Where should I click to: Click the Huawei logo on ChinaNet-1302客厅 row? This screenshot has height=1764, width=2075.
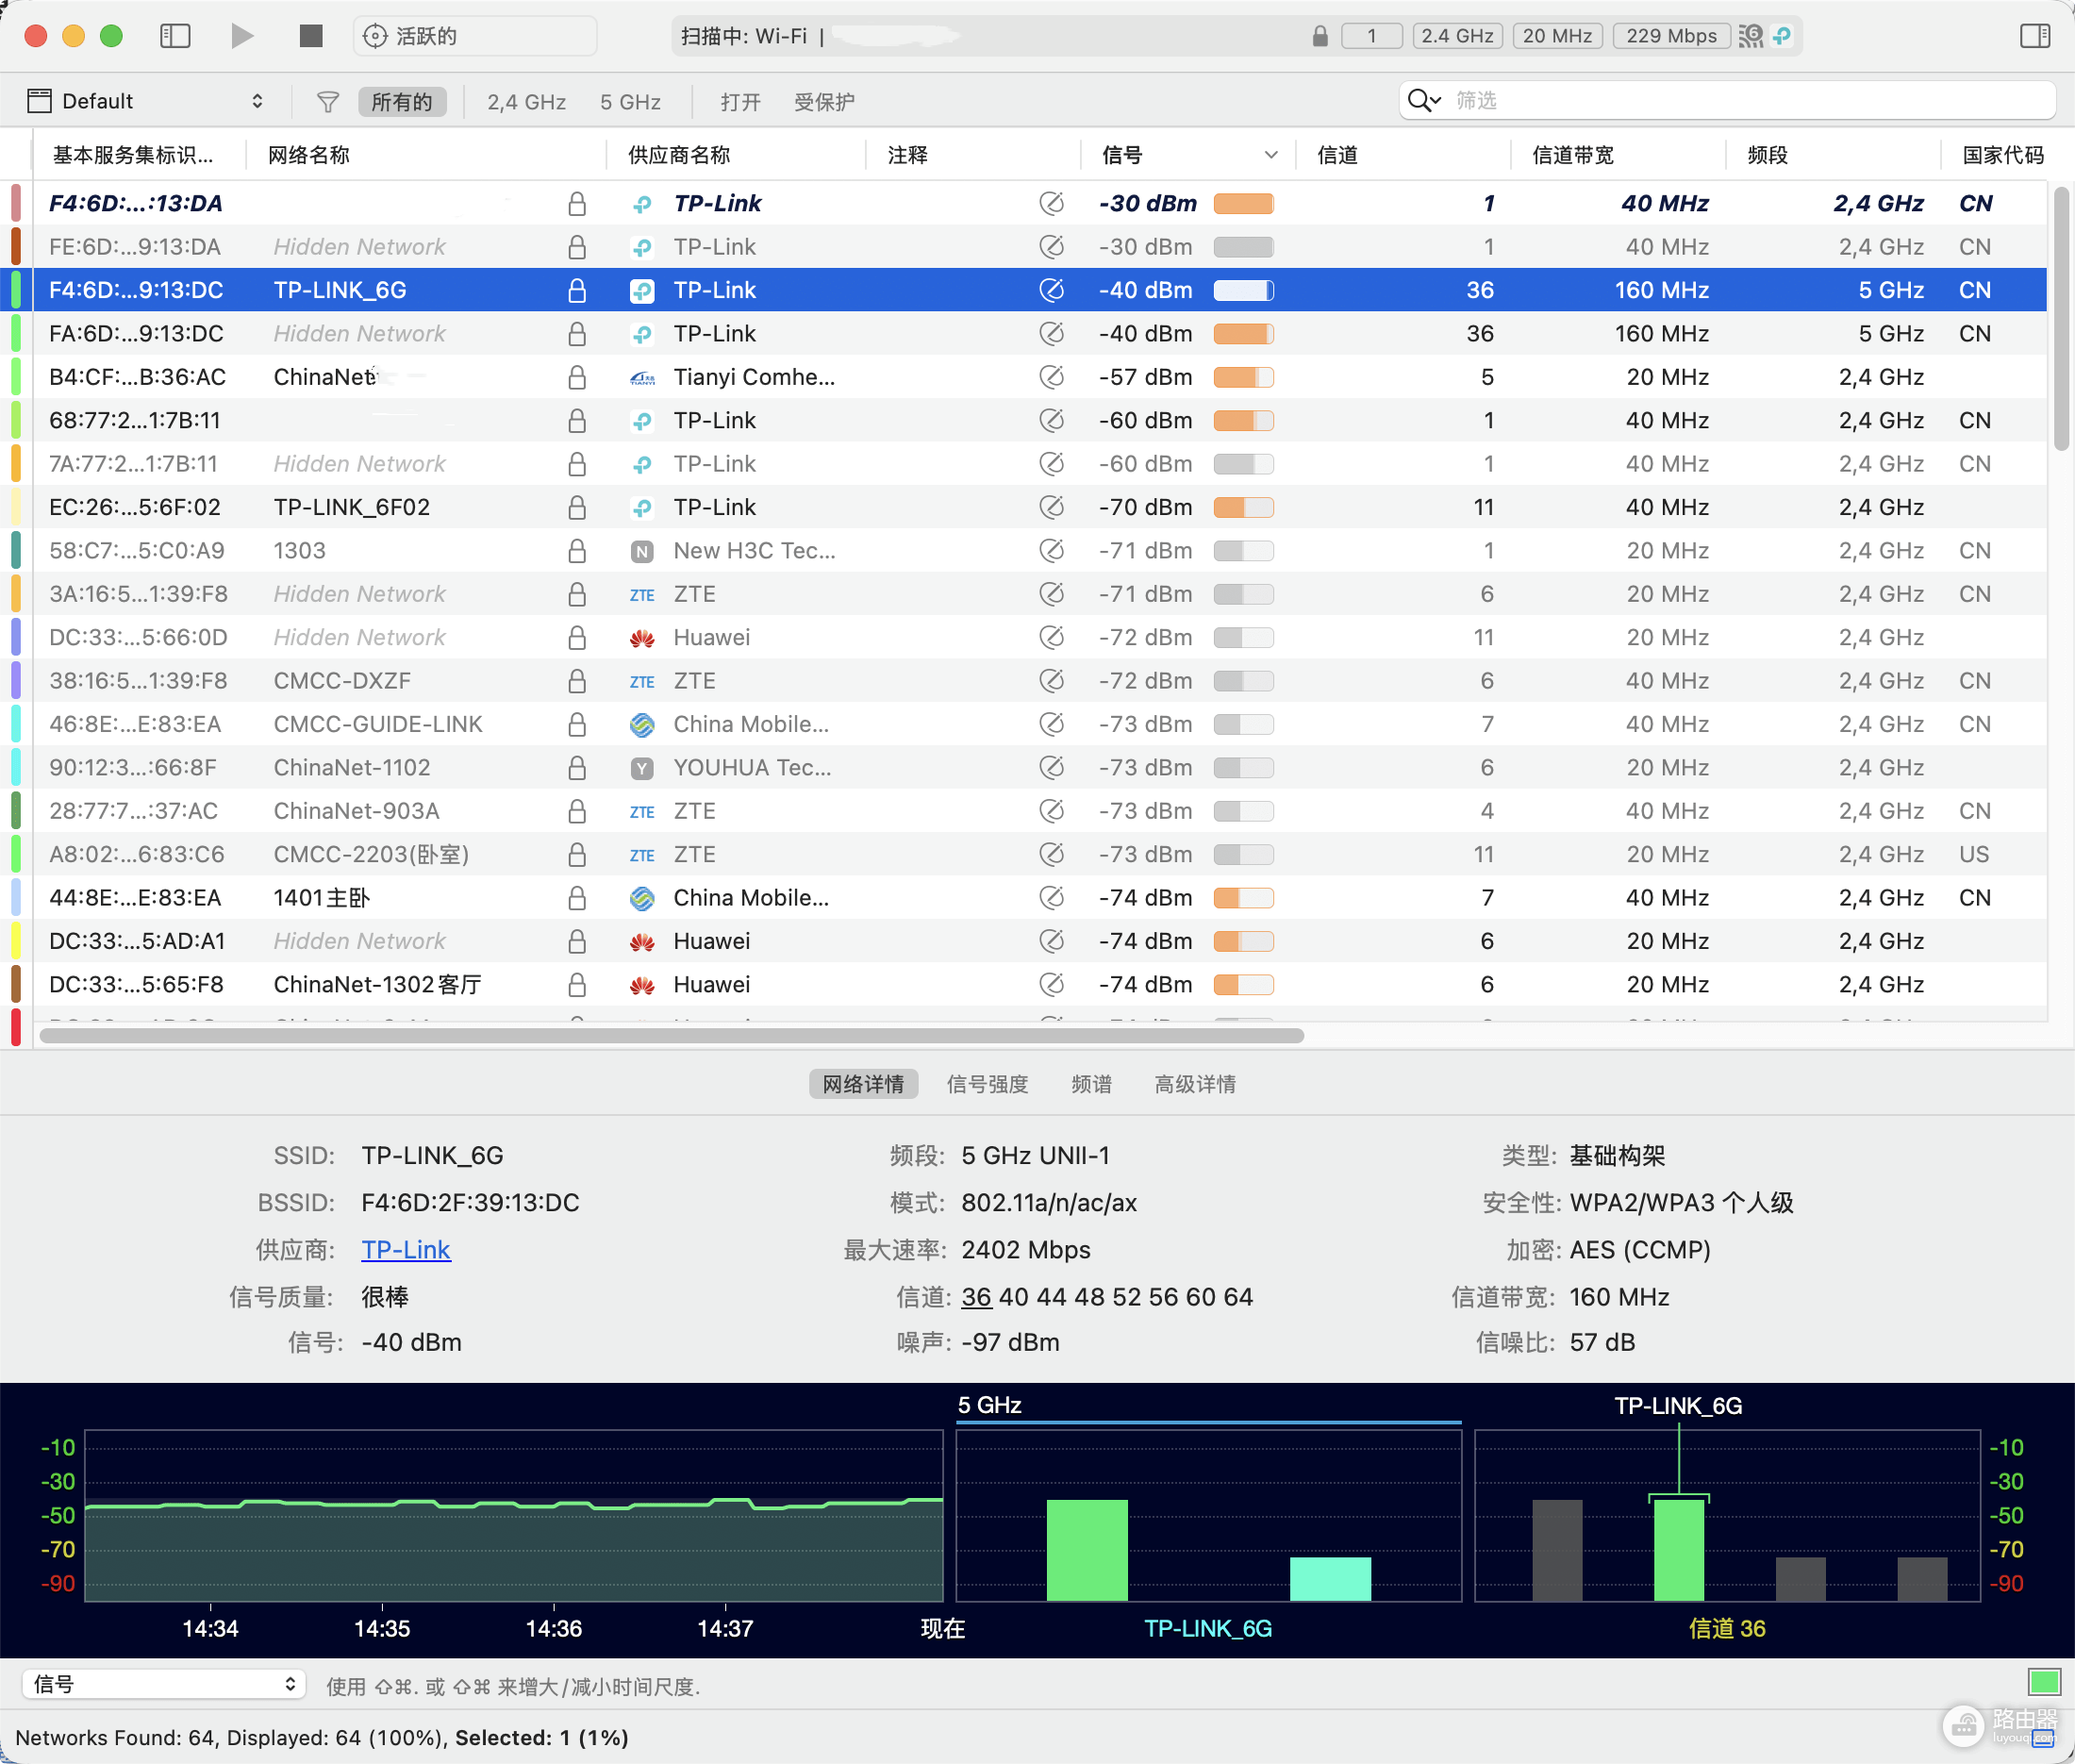click(642, 985)
